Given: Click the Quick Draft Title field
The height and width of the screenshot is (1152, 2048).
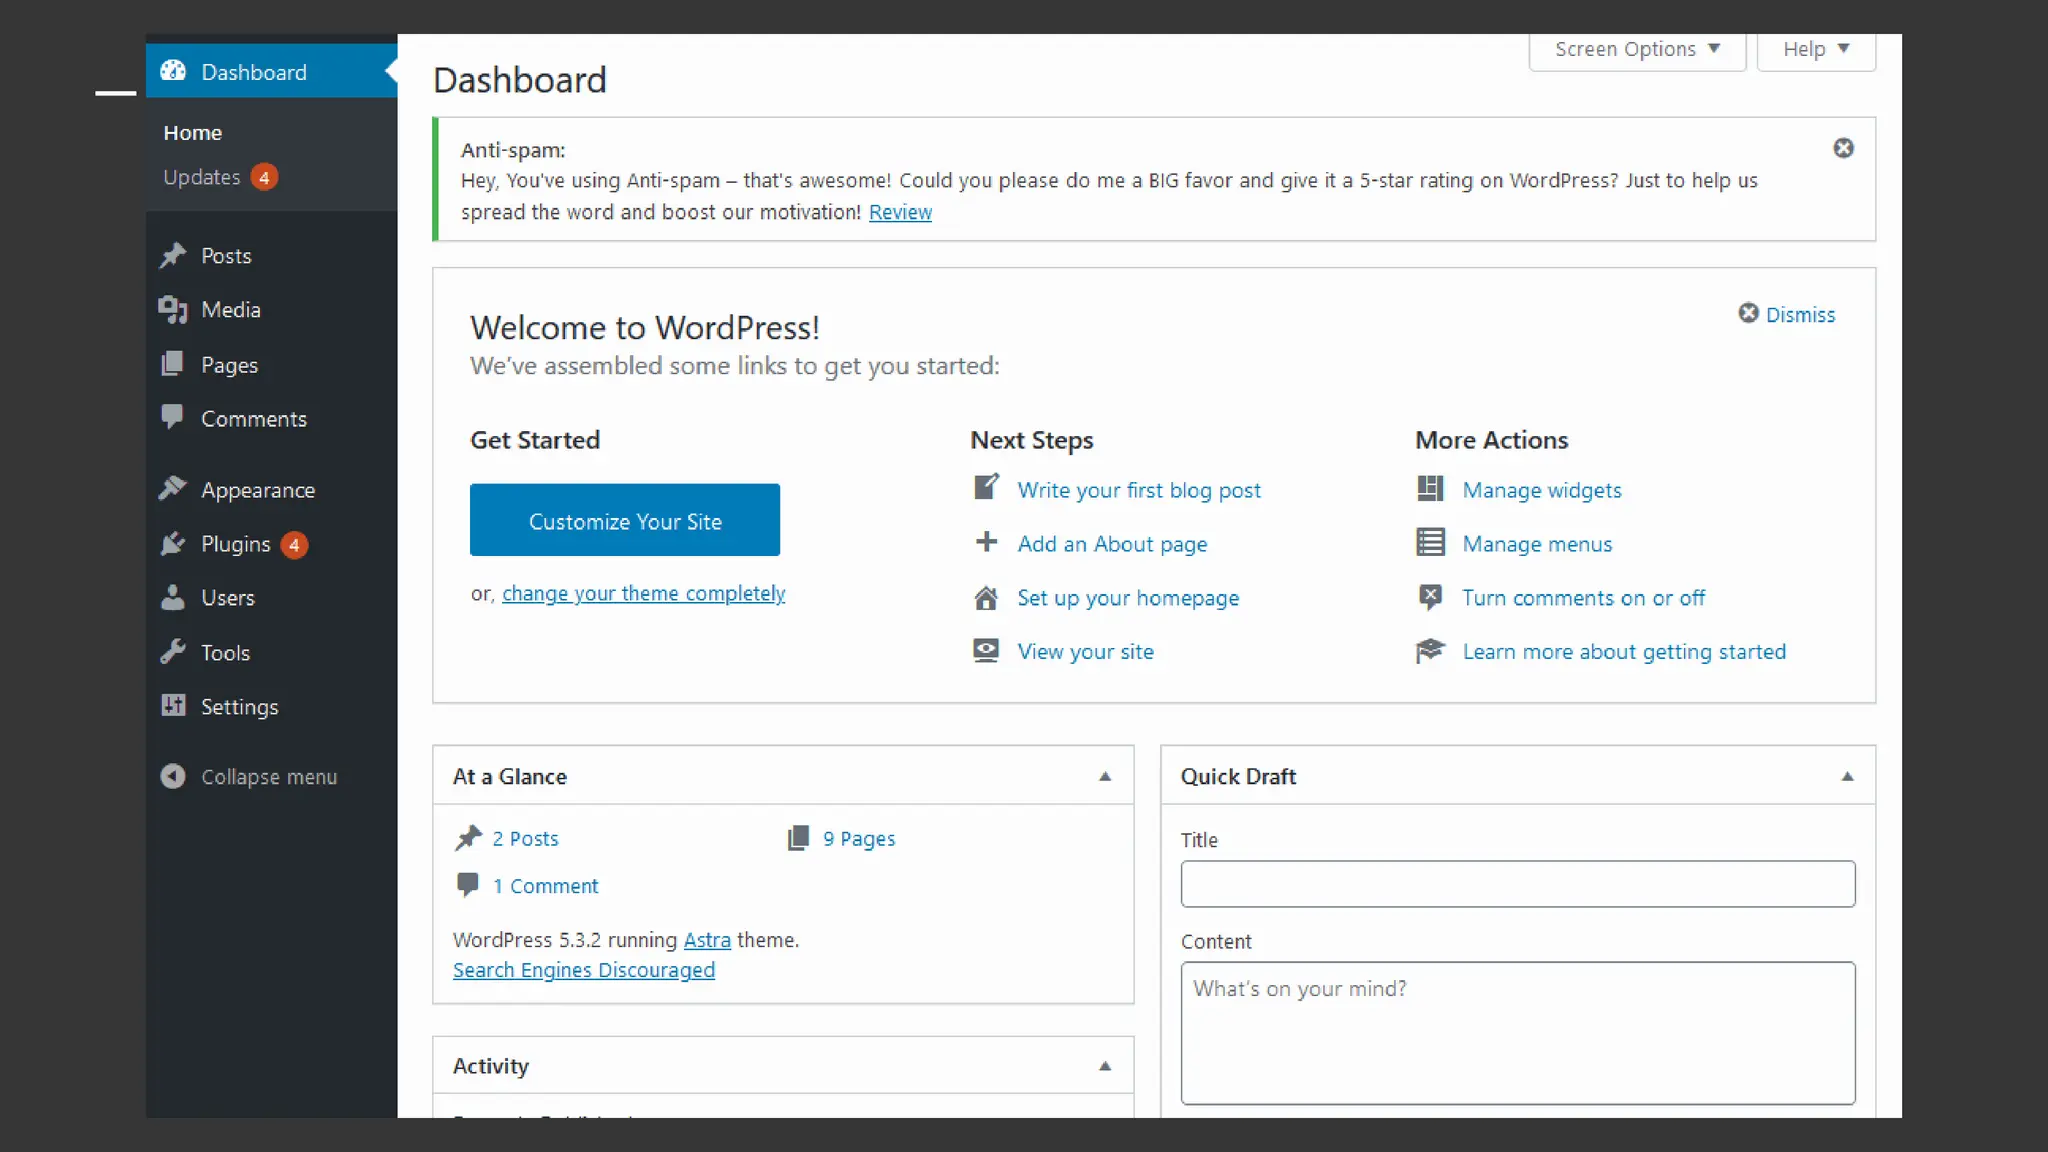Looking at the screenshot, I should click(x=1517, y=884).
